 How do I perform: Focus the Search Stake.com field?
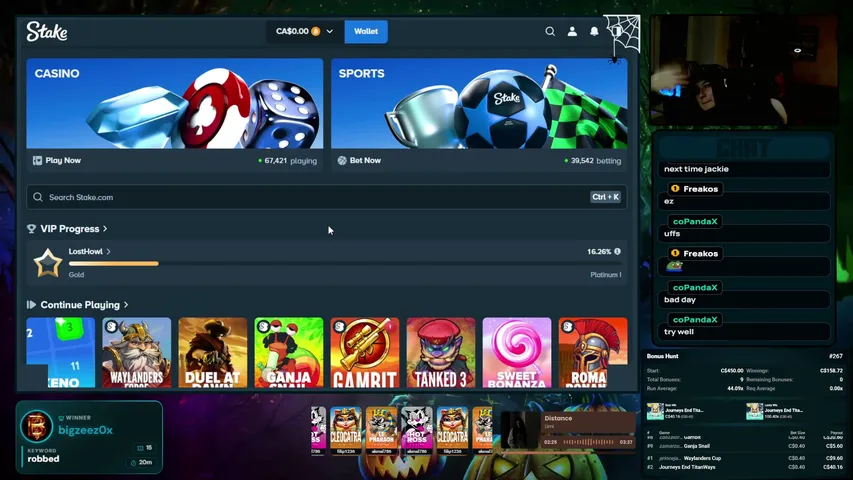(x=326, y=197)
